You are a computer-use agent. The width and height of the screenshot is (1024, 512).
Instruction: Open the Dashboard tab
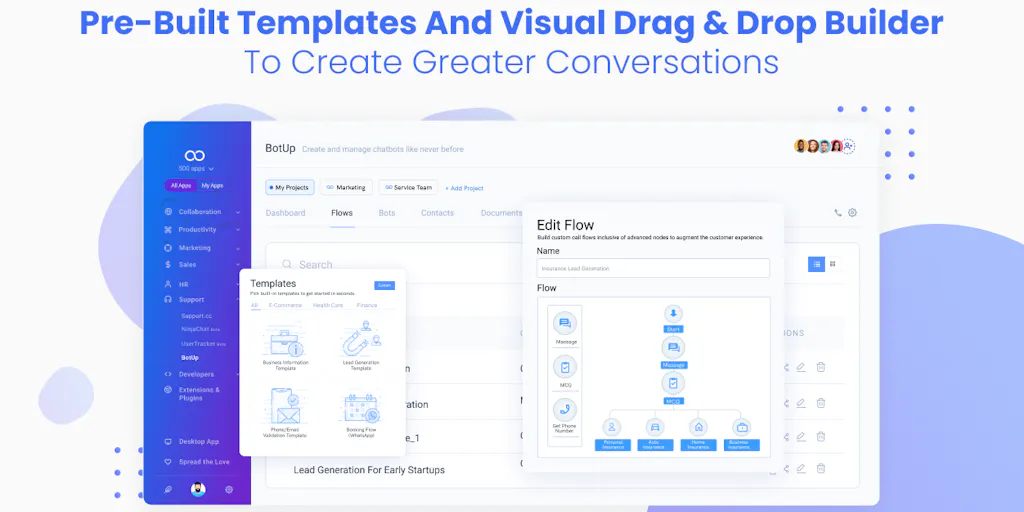click(285, 213)
